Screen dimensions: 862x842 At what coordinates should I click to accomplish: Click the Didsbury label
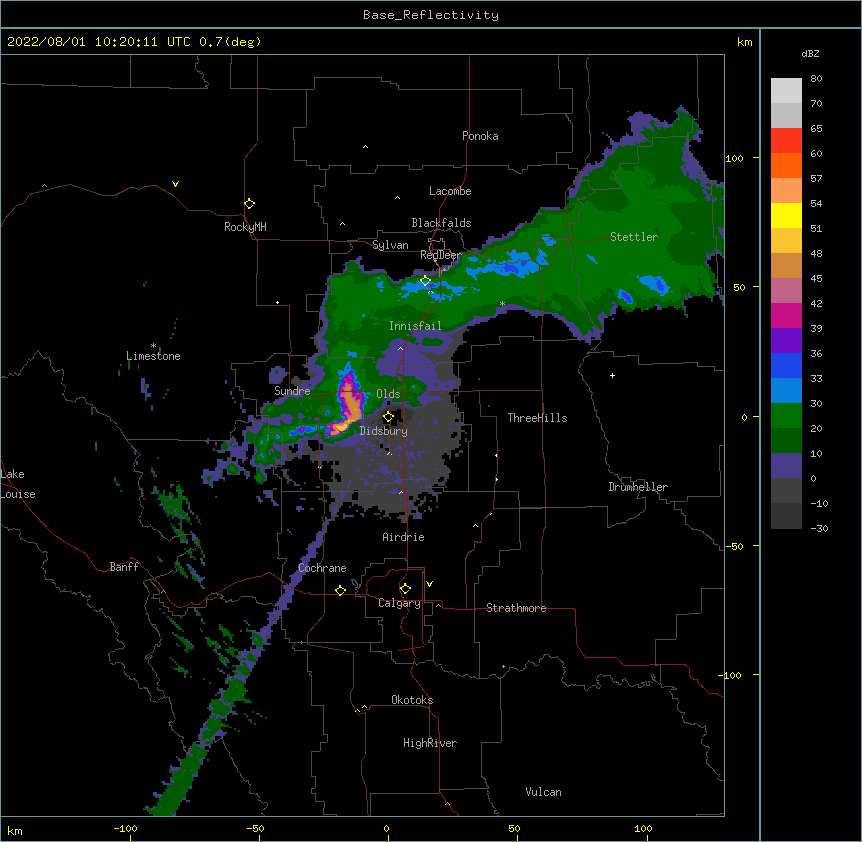[383, 431]
